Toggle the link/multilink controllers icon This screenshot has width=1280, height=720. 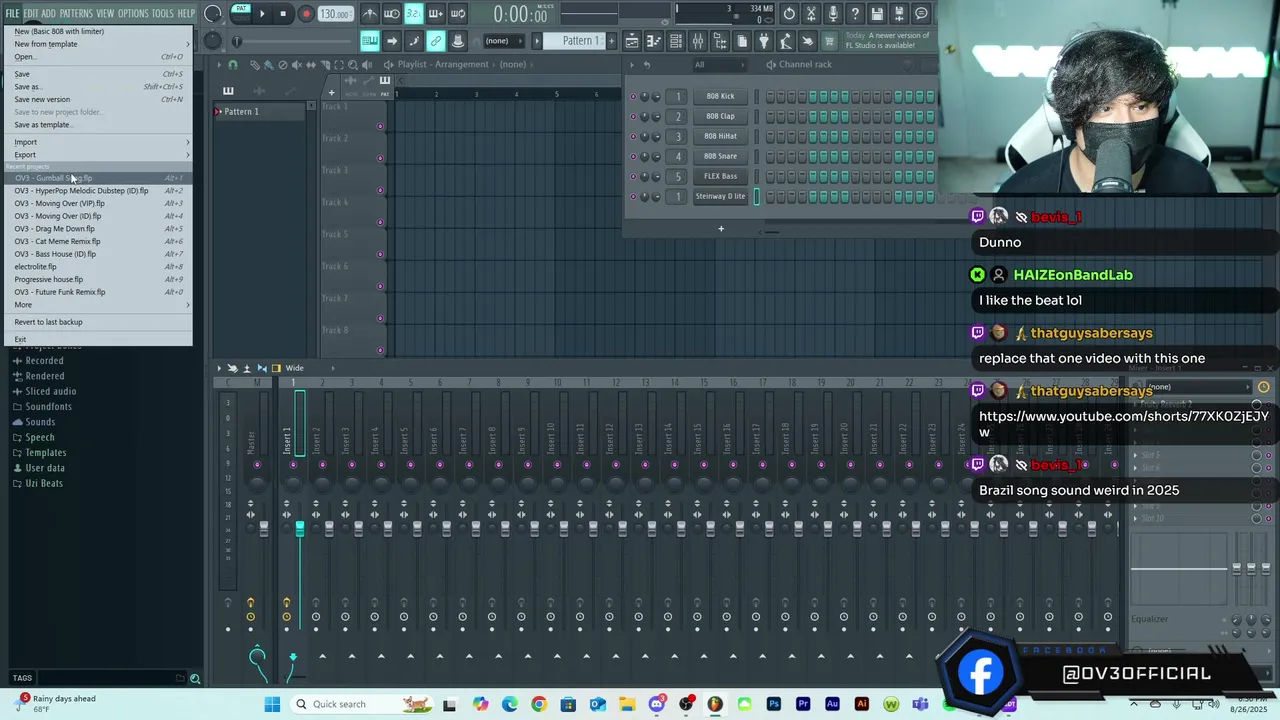(436, 41)
